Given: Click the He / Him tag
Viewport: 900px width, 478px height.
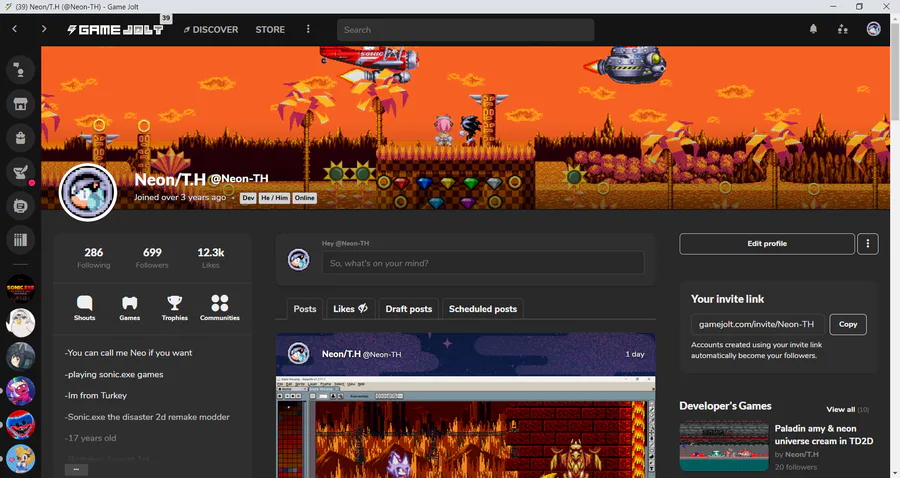Looking at the screenshot, I should pos(274,198).
